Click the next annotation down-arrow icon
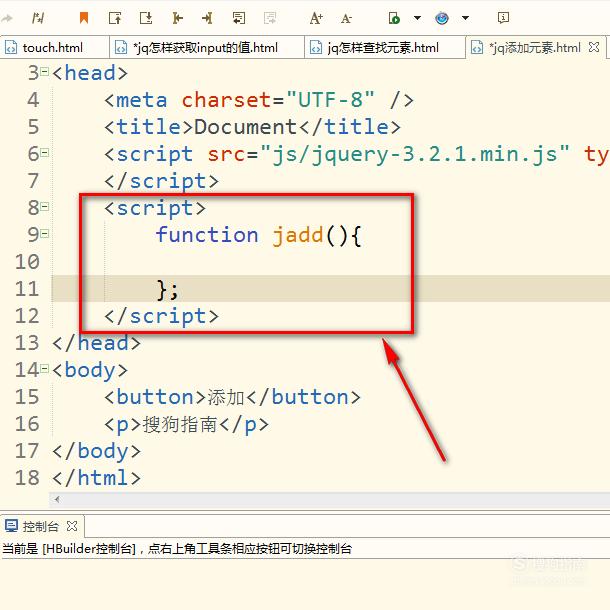Viewport: 610px width, 610px height. pyautogui.click(x=146, y=18)
